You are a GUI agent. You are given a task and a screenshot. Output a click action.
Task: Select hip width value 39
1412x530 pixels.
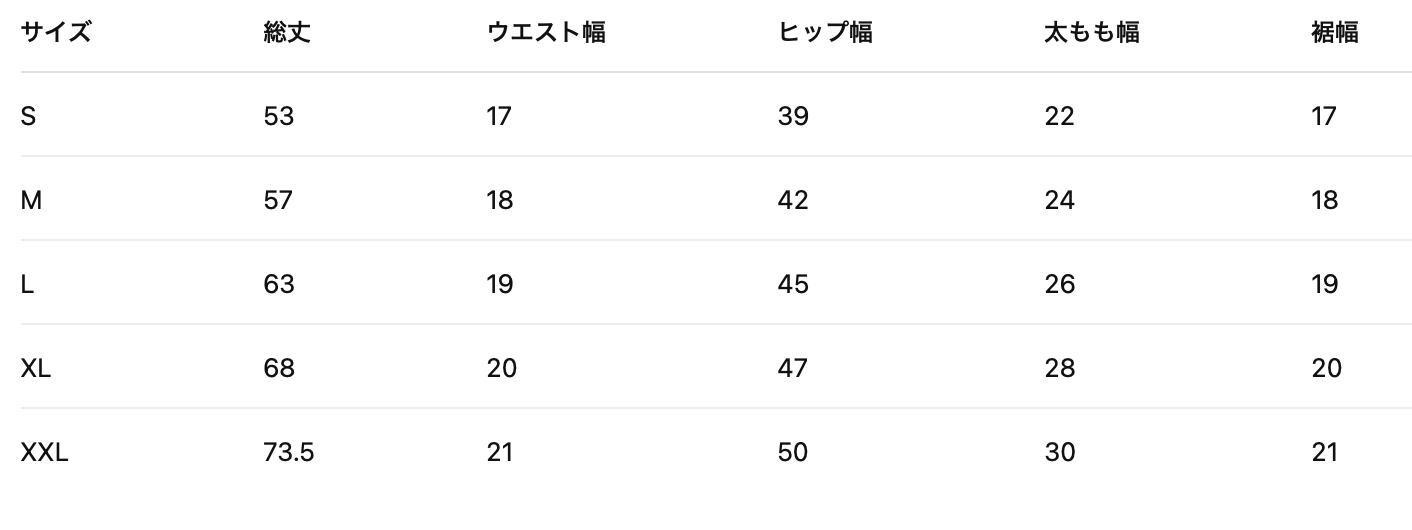pos(793,117)
